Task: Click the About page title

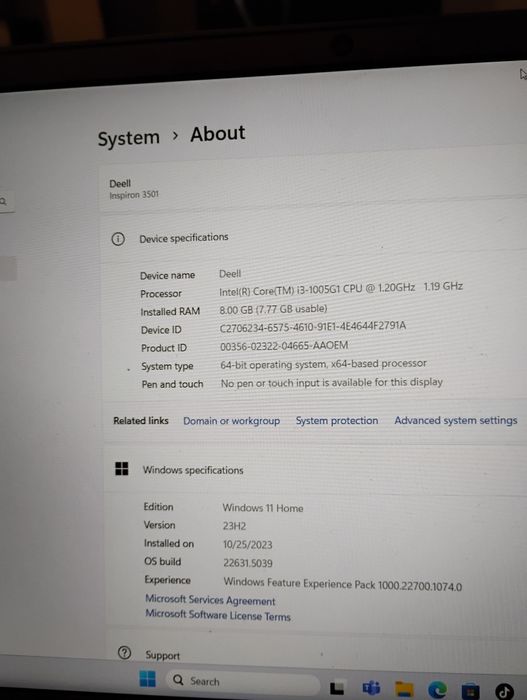Action: 218,133
